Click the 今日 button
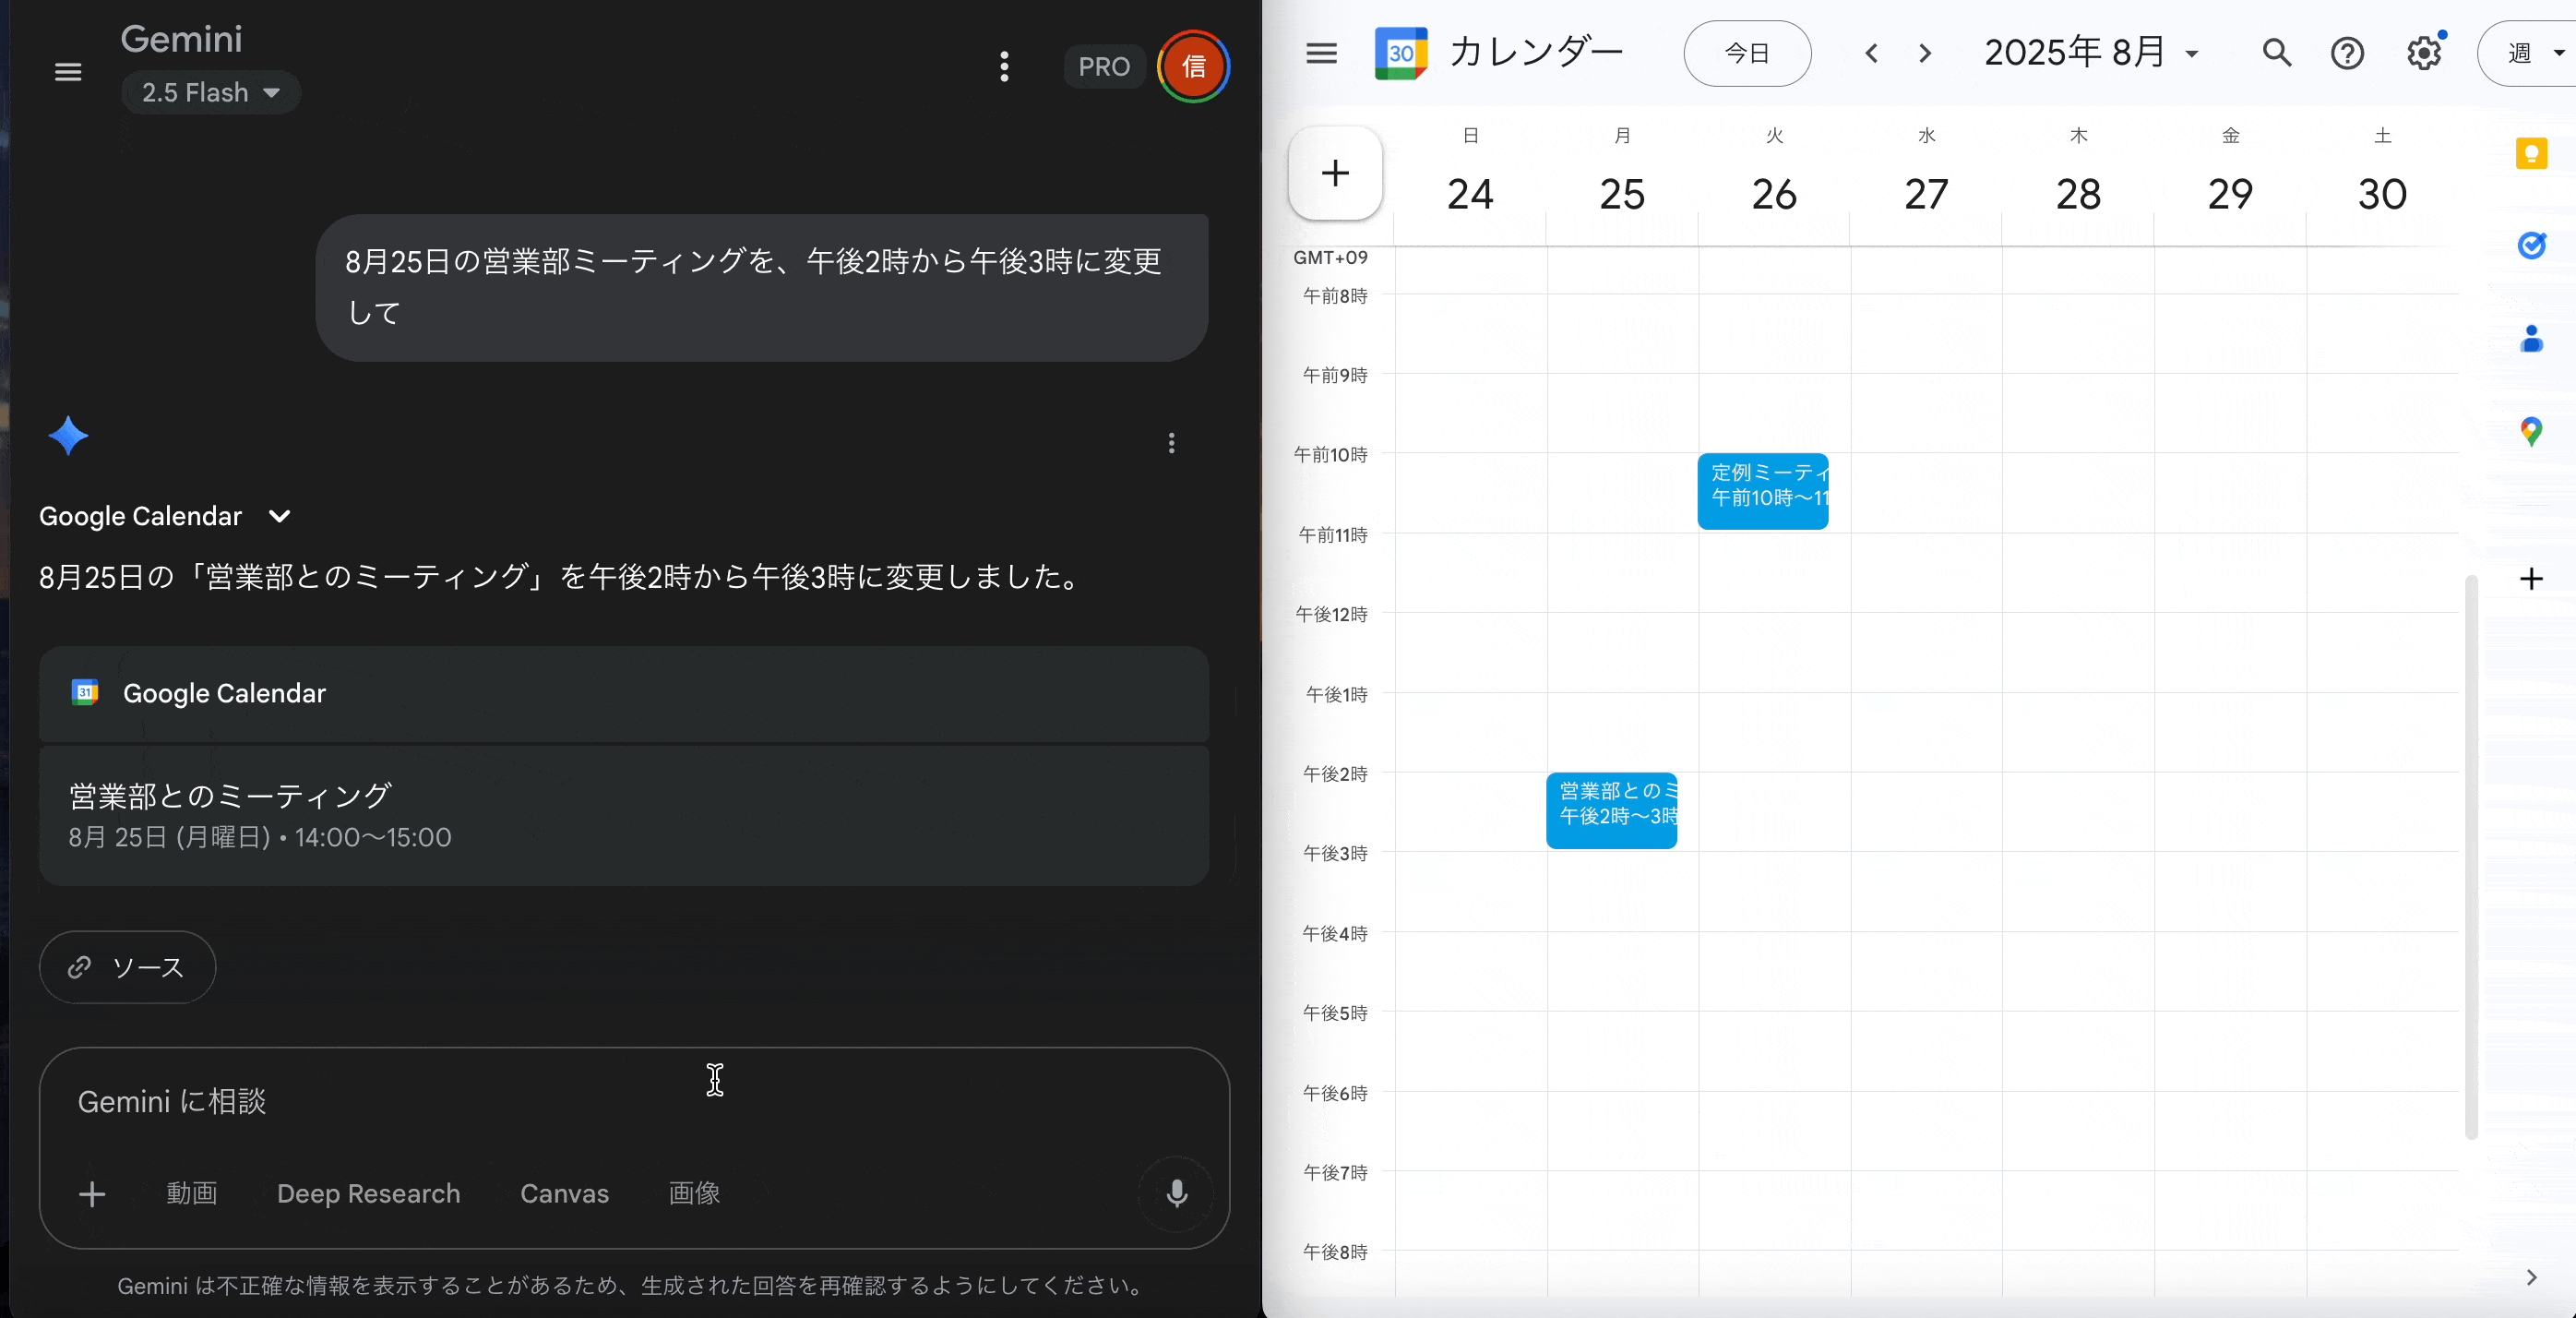Image resolution: width=2576 pixels, height=1318 pixels. 1747,53
